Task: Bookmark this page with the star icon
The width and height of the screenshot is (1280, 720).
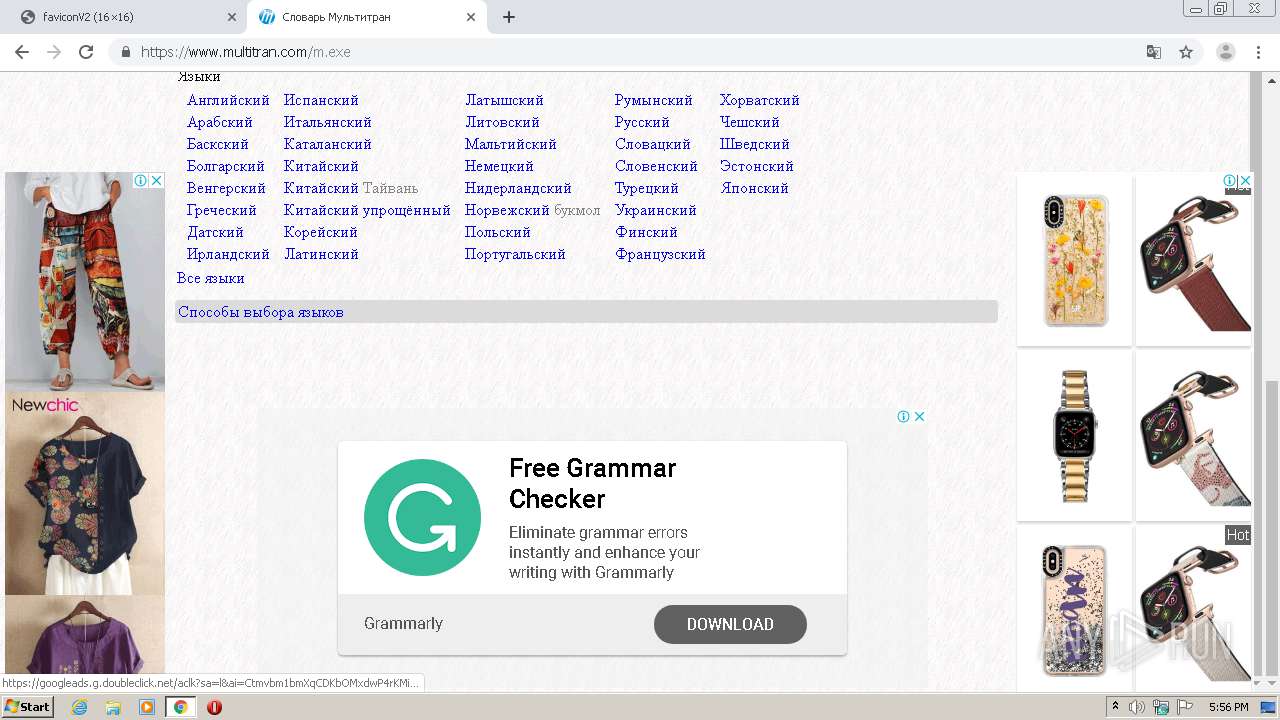Action: click(x=1186, y=52)
